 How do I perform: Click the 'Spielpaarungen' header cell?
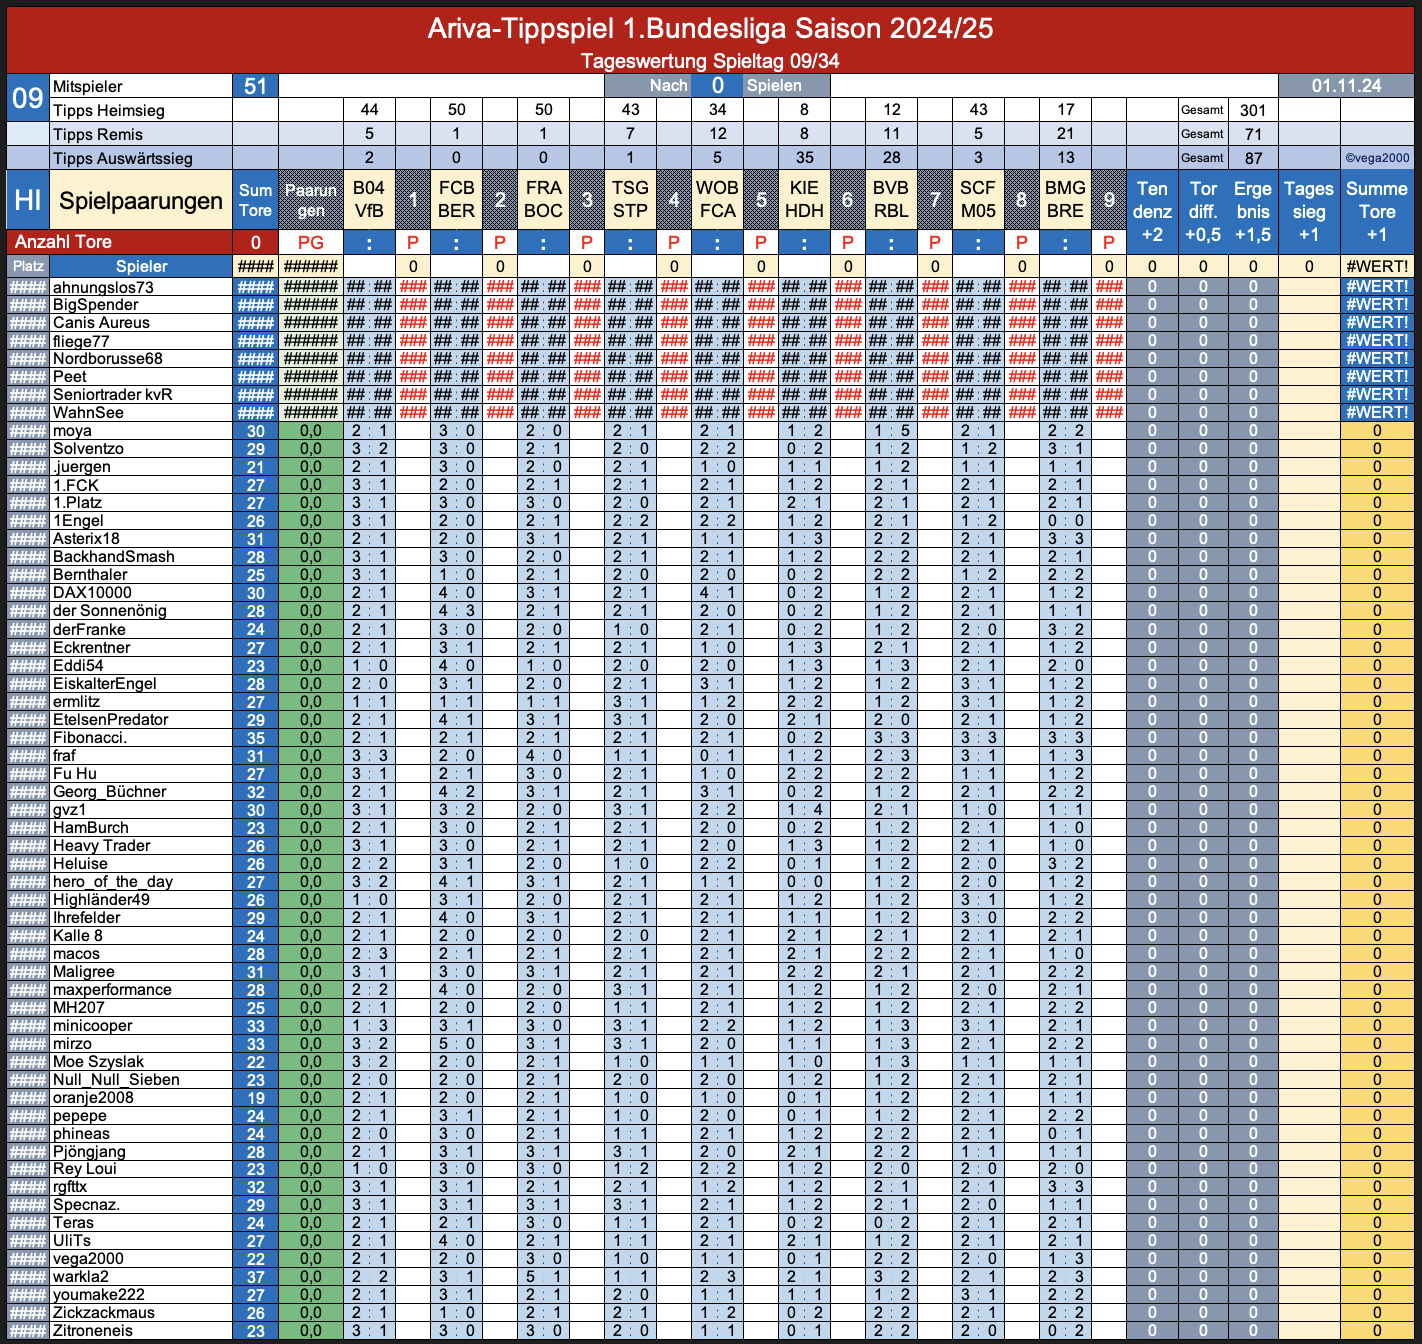point(141,200)
